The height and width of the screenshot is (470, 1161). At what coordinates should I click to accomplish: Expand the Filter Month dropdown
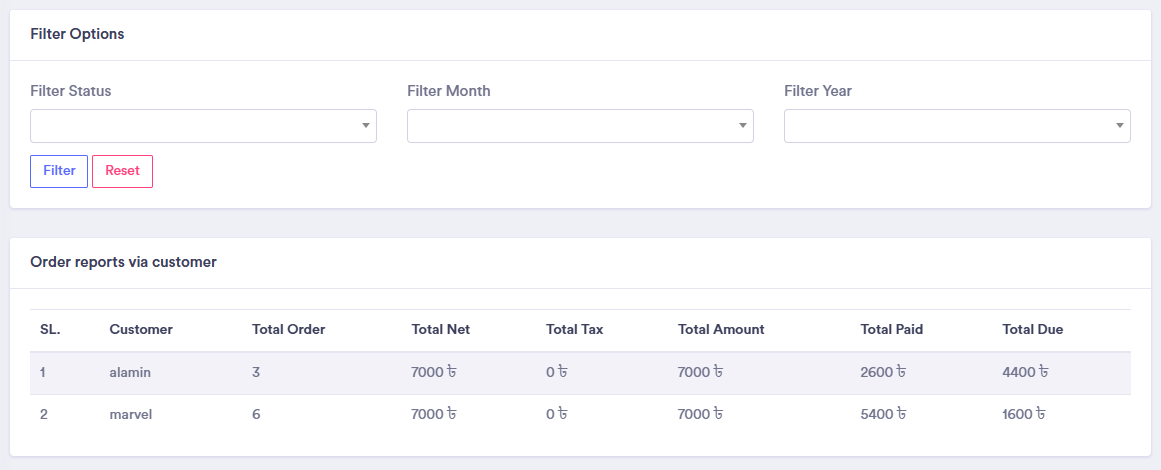pyautogui.click(x=580, y=126)
